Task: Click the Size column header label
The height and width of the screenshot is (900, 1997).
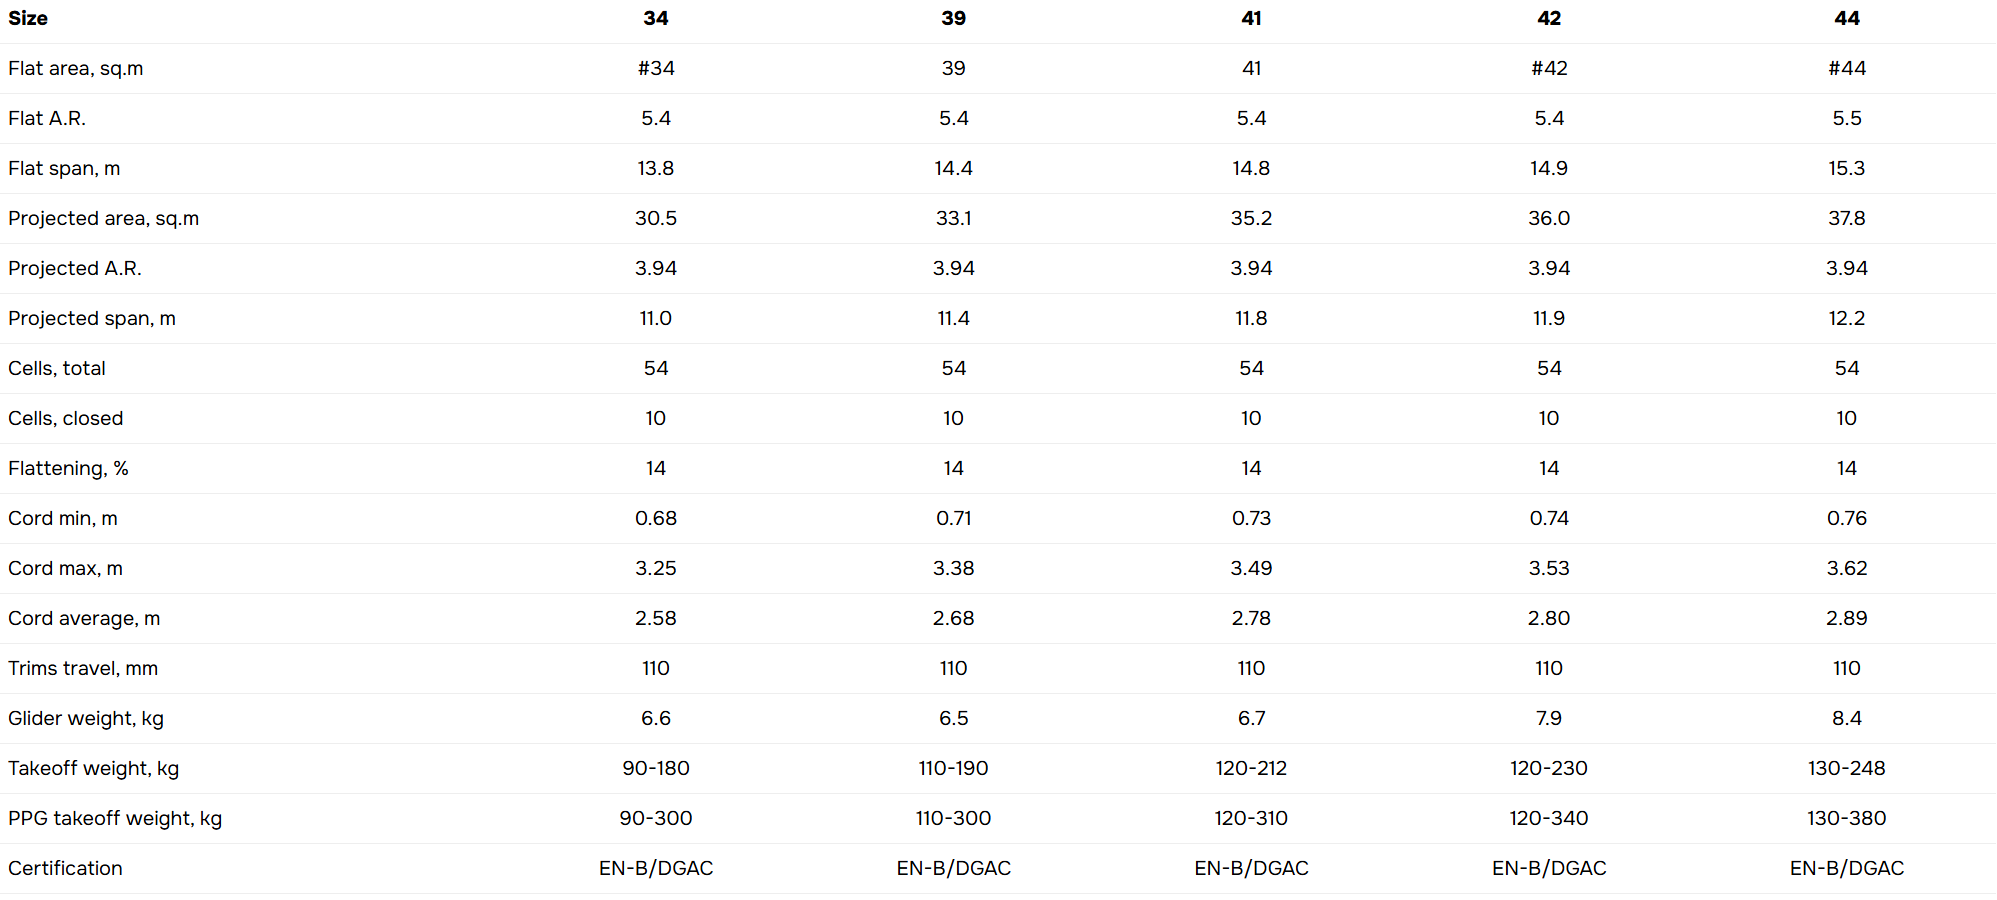Action: [28, 18]
